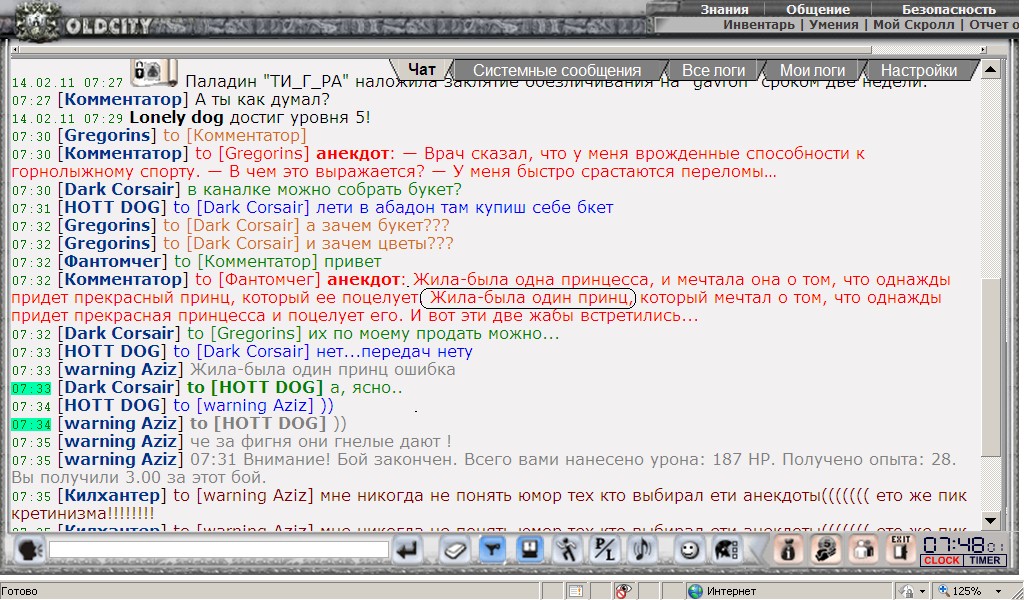This screenshot has width=1024, height=600.
Task: Click the text 'А ты как думал?'
Action: click(261, 100)
